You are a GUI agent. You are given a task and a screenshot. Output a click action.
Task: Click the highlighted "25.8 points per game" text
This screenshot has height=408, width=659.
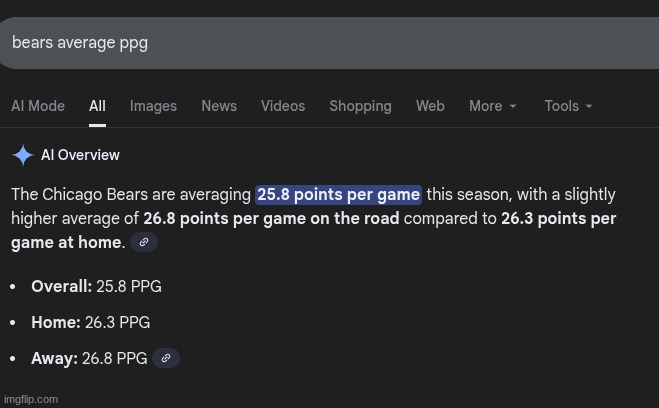(x=338, y=195)
